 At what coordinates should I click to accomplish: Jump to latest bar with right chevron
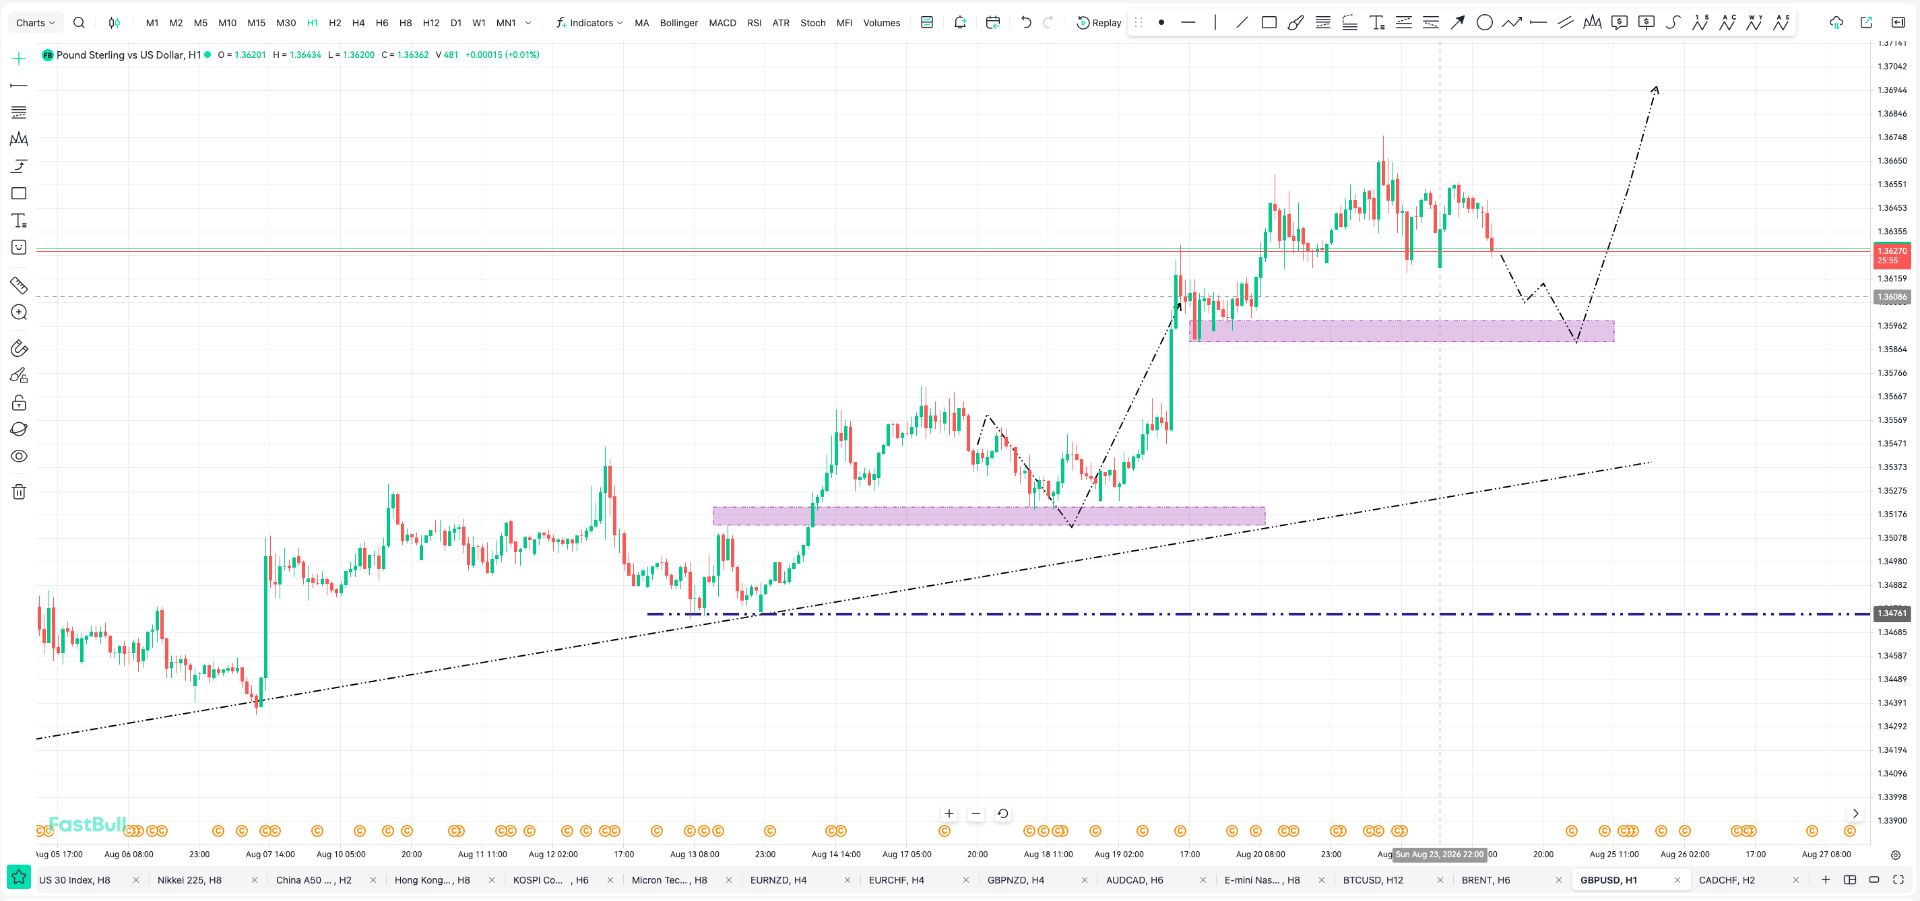(x=1855, y=814)
